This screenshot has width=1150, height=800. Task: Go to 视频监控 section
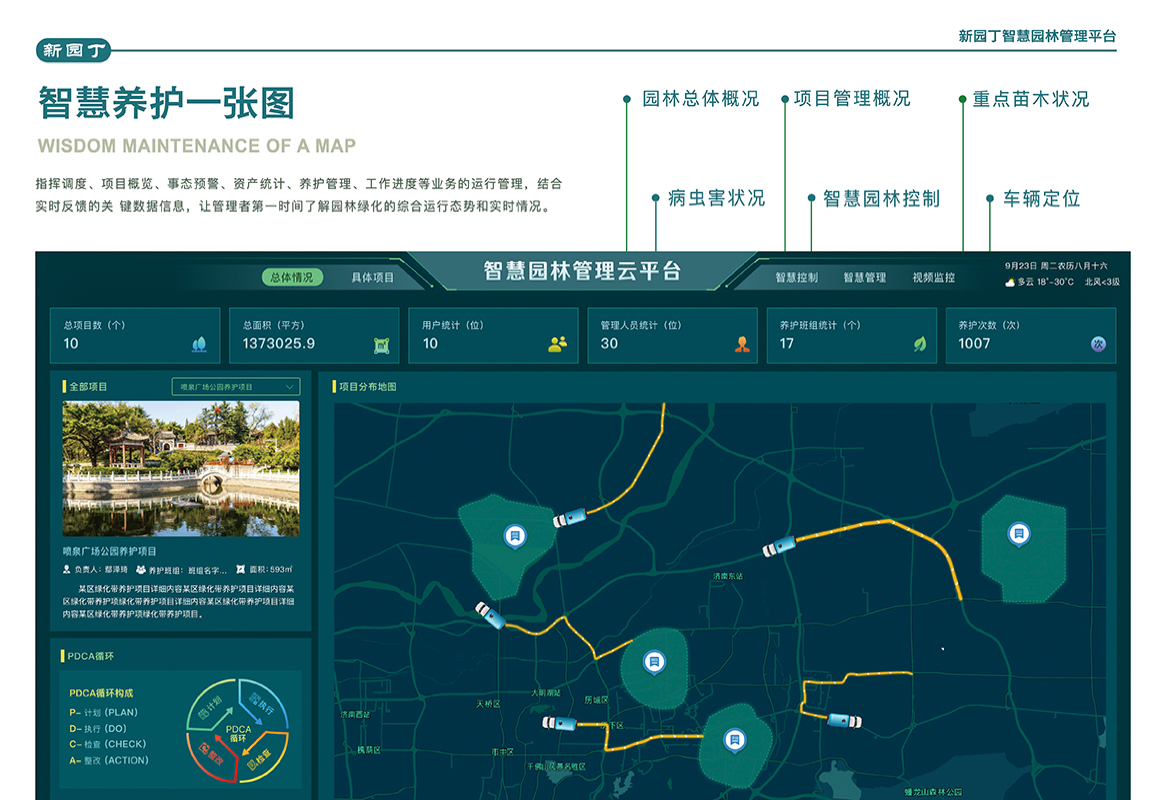(x=933, y=277)
